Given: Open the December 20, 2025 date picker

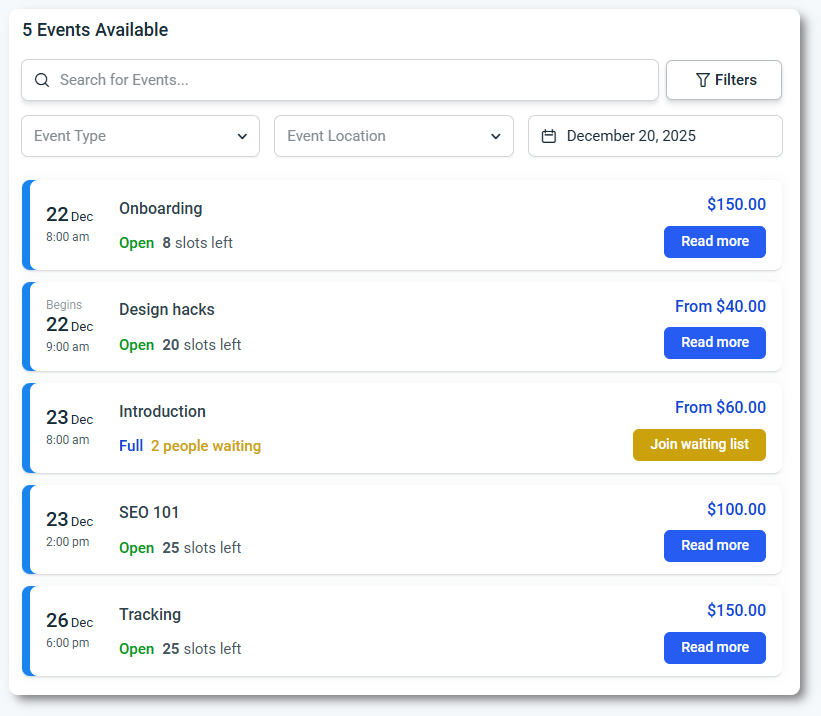Looking at the screenshot, I should 655,136.
